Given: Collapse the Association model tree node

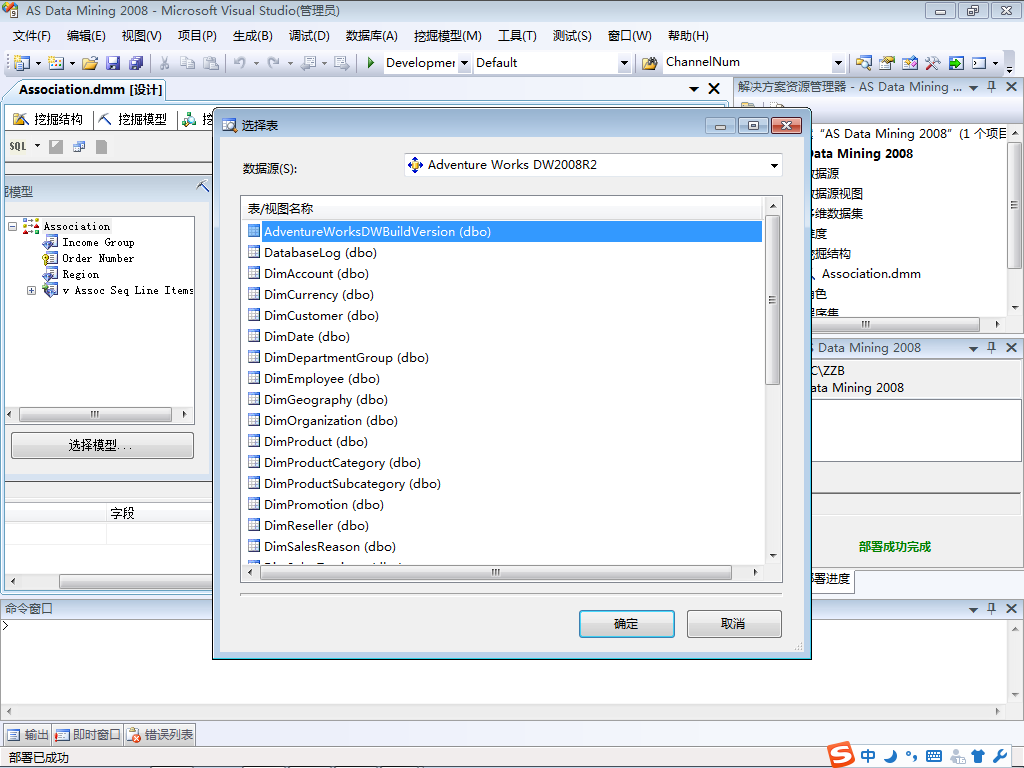Looking at the screenshot, I should pyautogui.click(x=12, y=226).
